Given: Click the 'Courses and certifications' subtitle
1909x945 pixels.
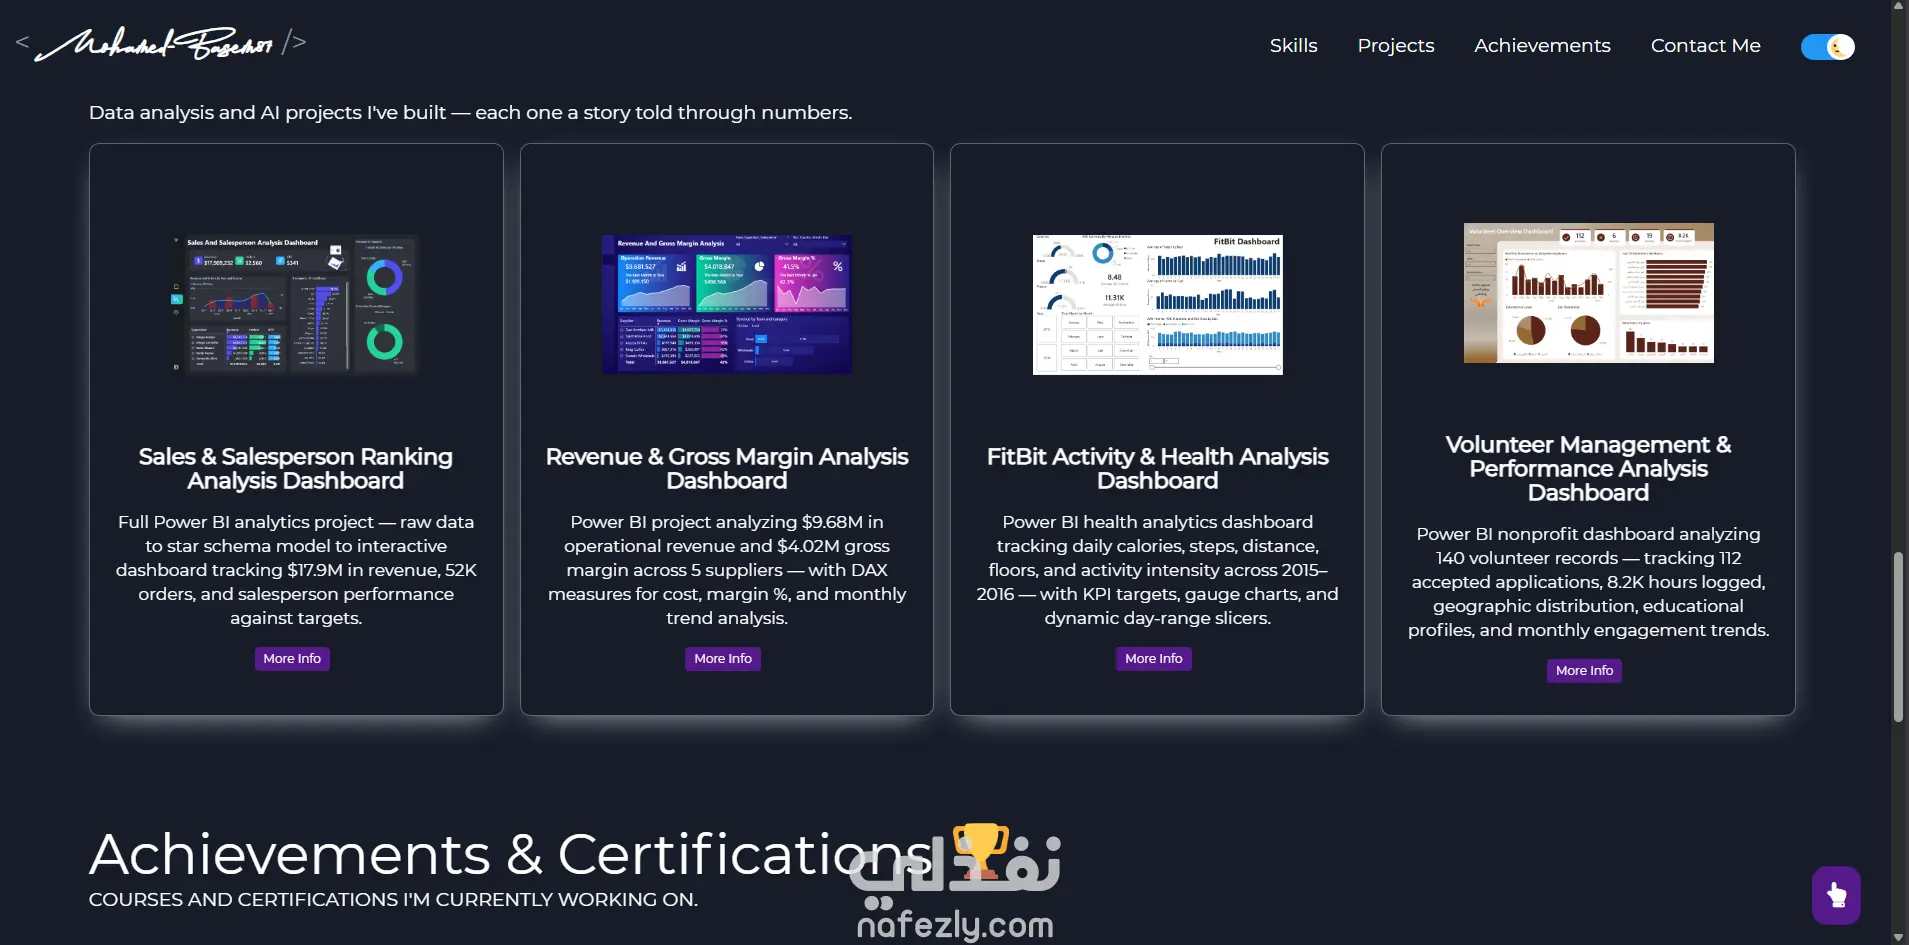Looking at the screenshot, I should coord(393,900).
